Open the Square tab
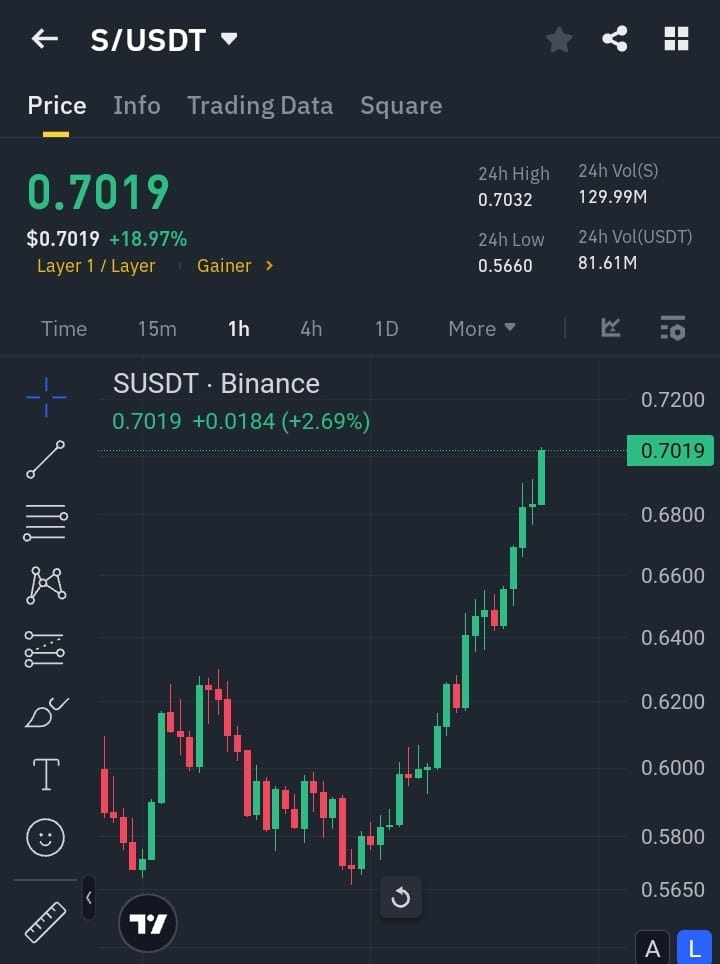Viewport: 720px width, 964px height. [x=401, y=105]
